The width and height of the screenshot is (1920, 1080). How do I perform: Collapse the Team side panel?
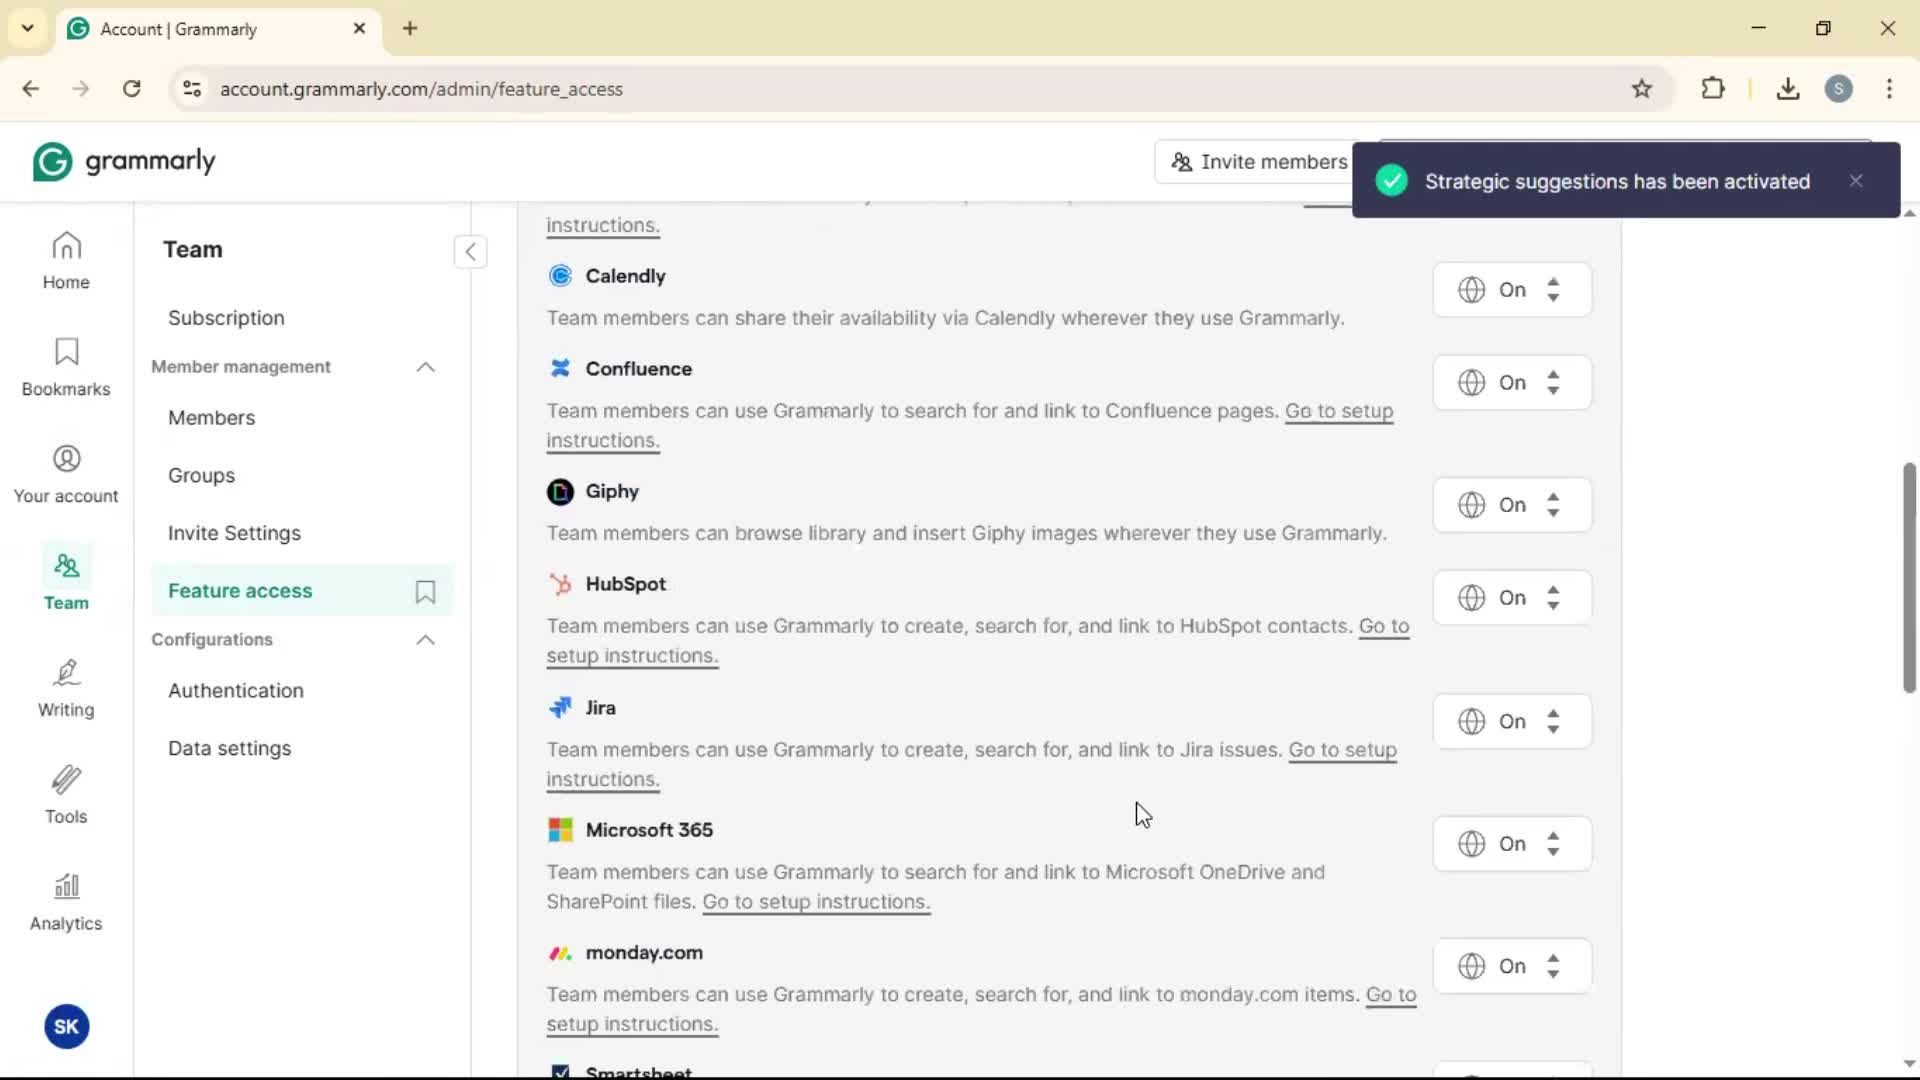(470, 252)
